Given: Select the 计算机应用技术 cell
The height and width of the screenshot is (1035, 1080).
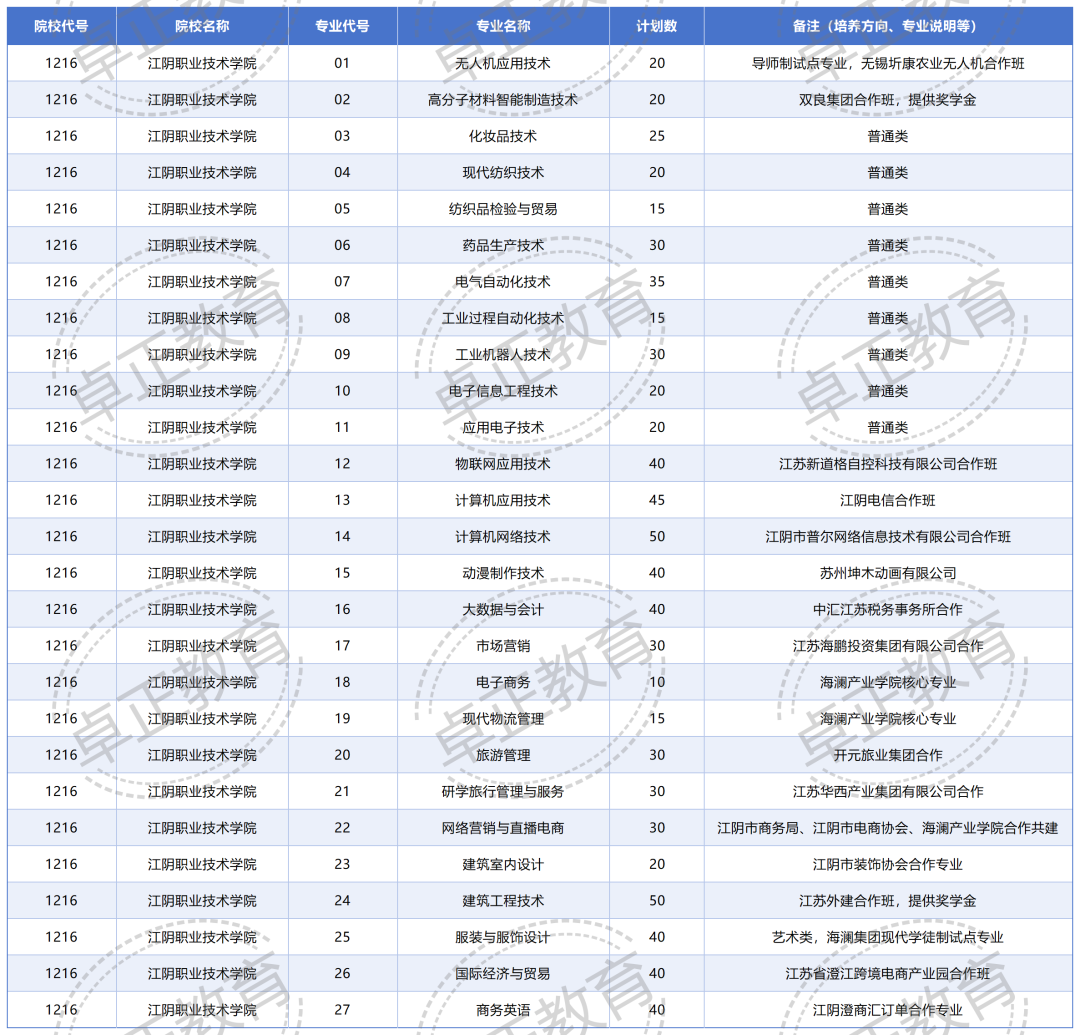Looking at the screenshot, I should click(x=503, y=501).
